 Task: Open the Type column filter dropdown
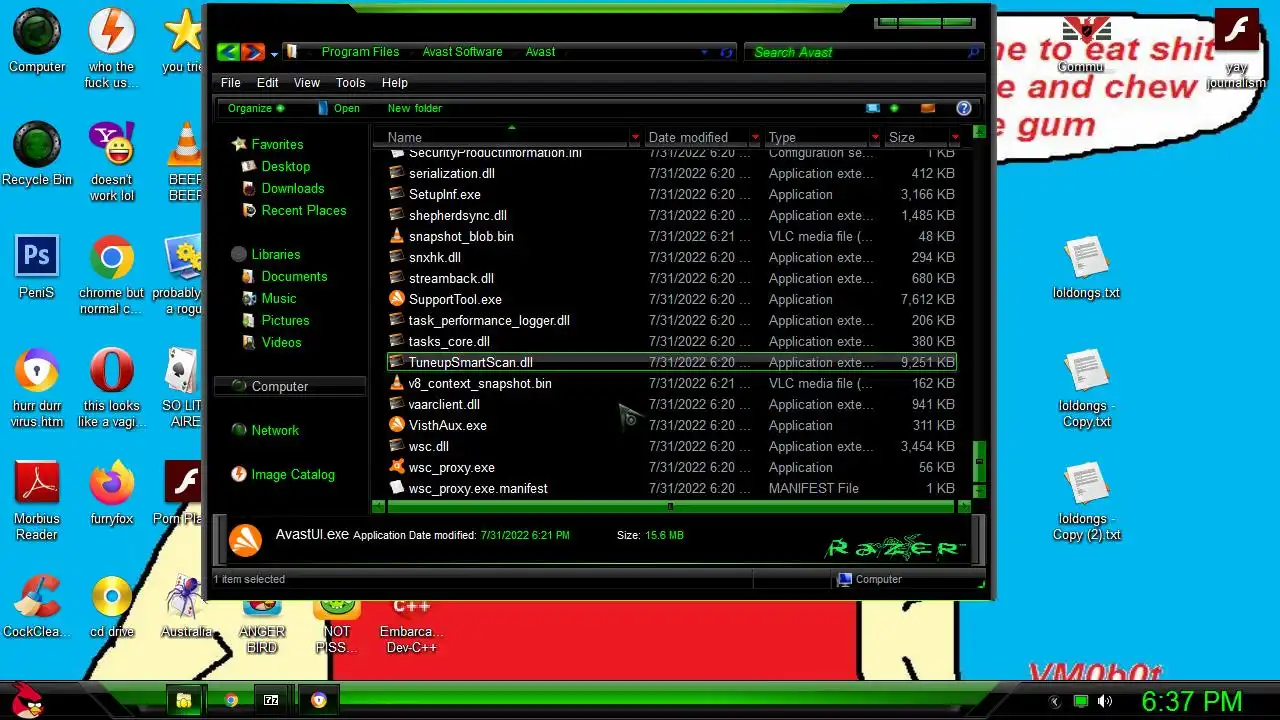[875, 137]
